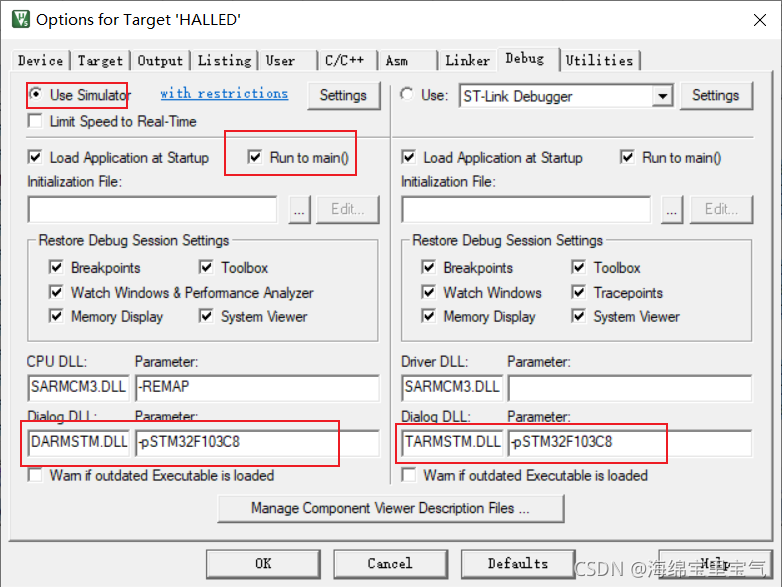Open the with restrictions link

coord(224,93)
